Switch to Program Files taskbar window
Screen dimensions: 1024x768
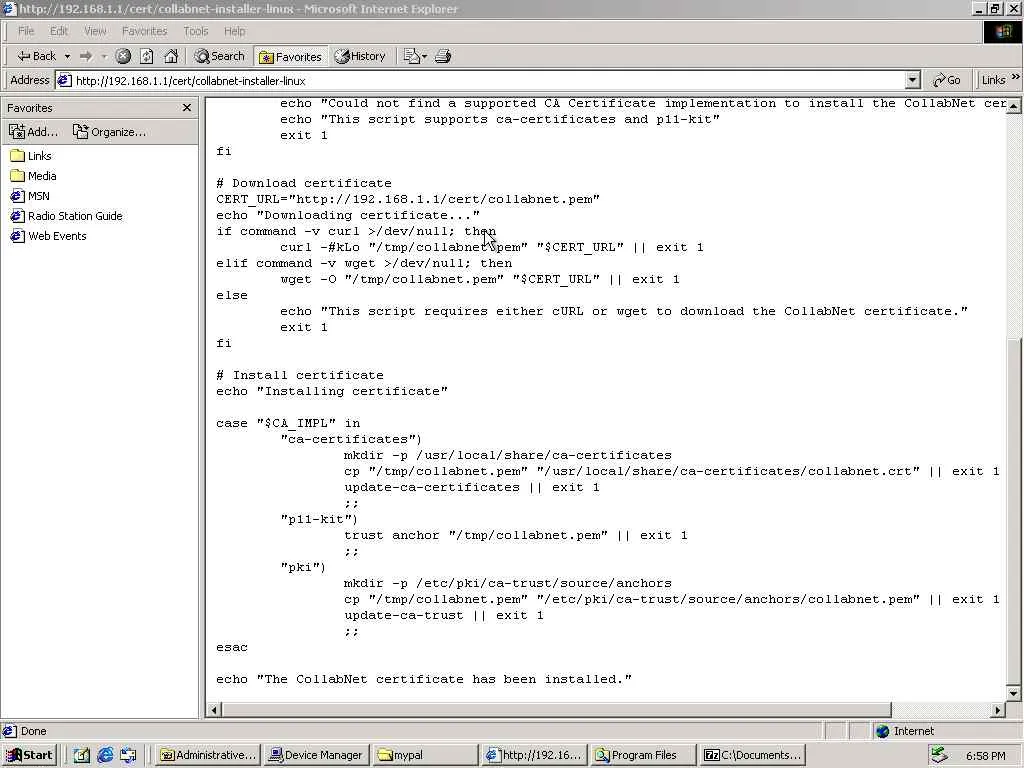click(x=643, y=755)
